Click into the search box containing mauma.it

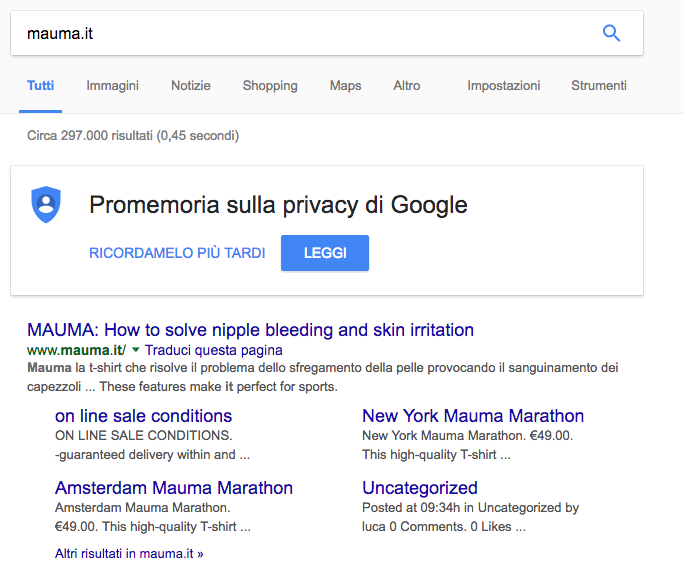(300, 33)
